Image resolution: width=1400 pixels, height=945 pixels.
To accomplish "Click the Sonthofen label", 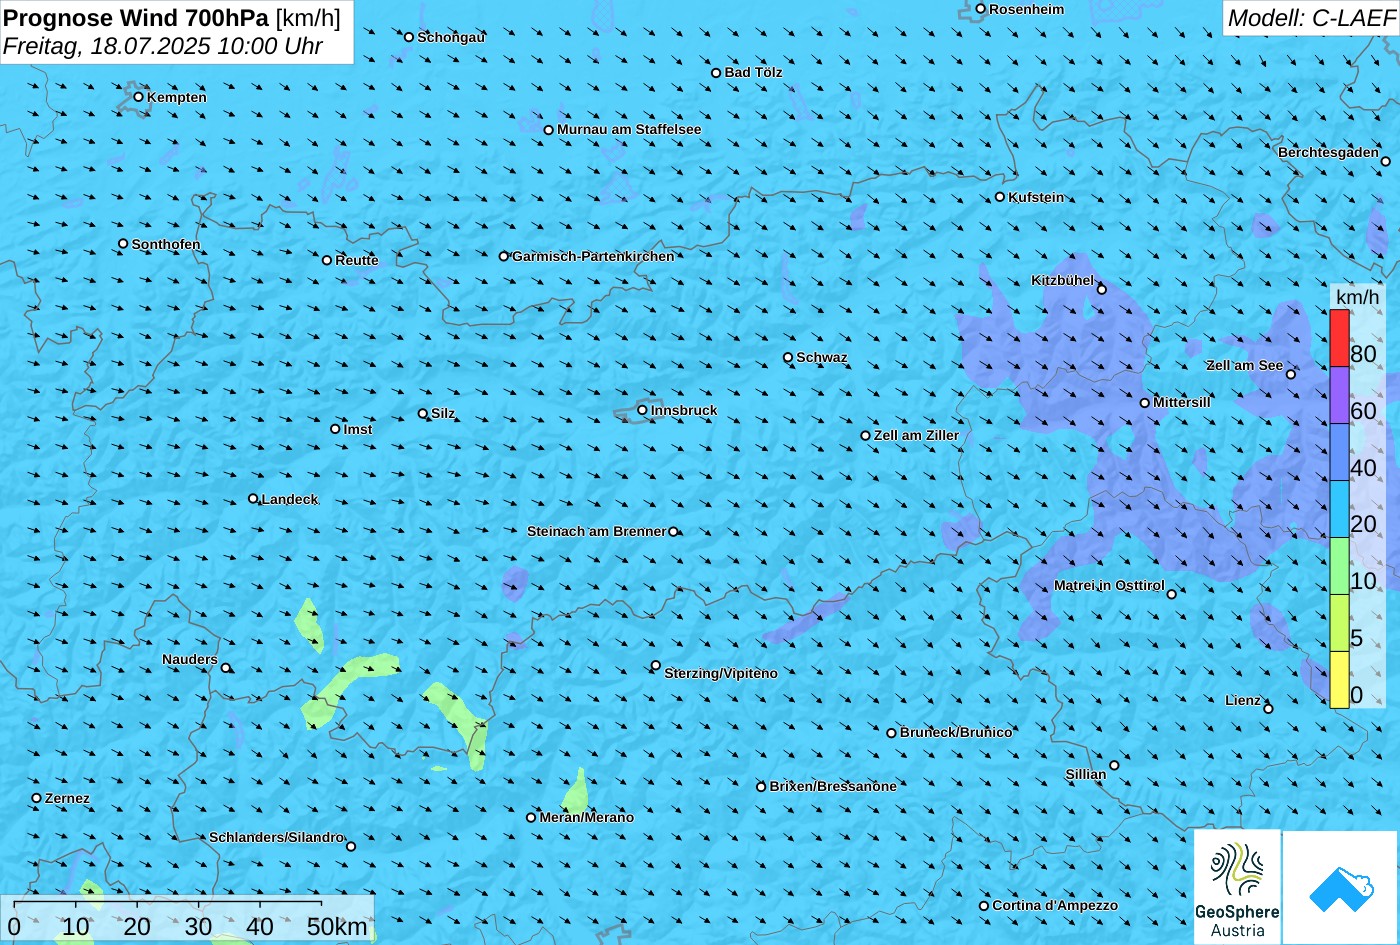I will (166, 244).
